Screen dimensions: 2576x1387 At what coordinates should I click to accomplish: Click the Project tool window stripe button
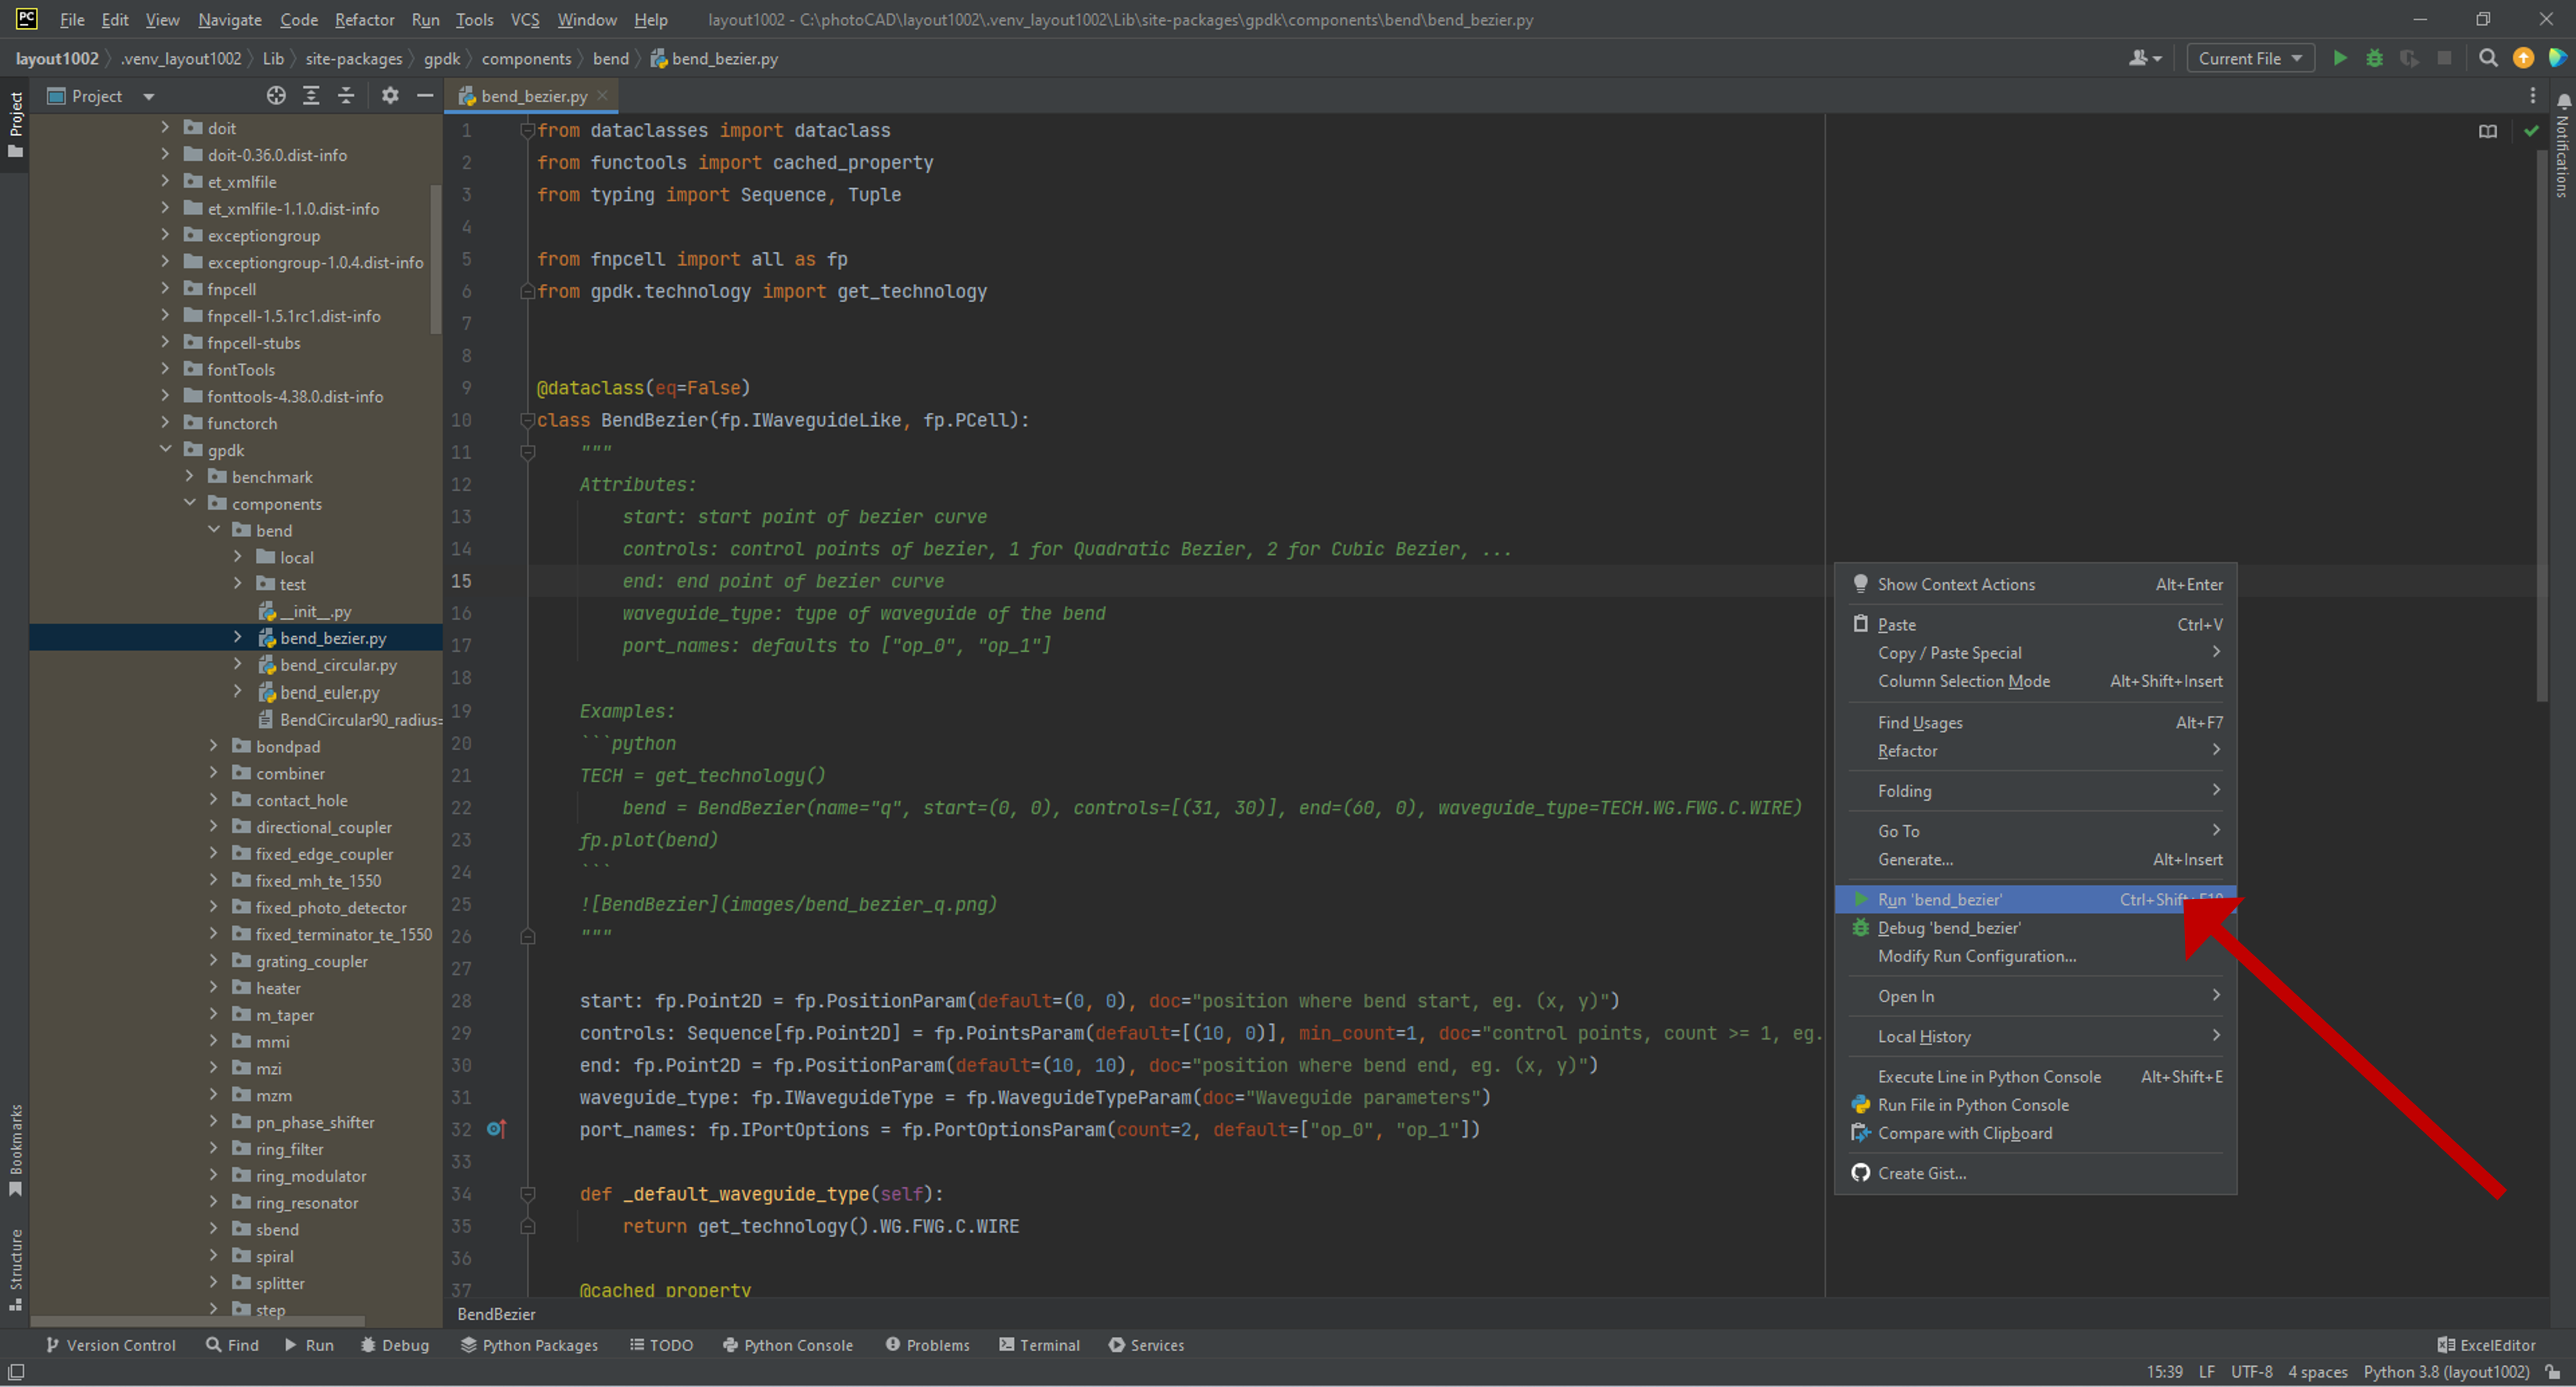[x=15, y=126]
